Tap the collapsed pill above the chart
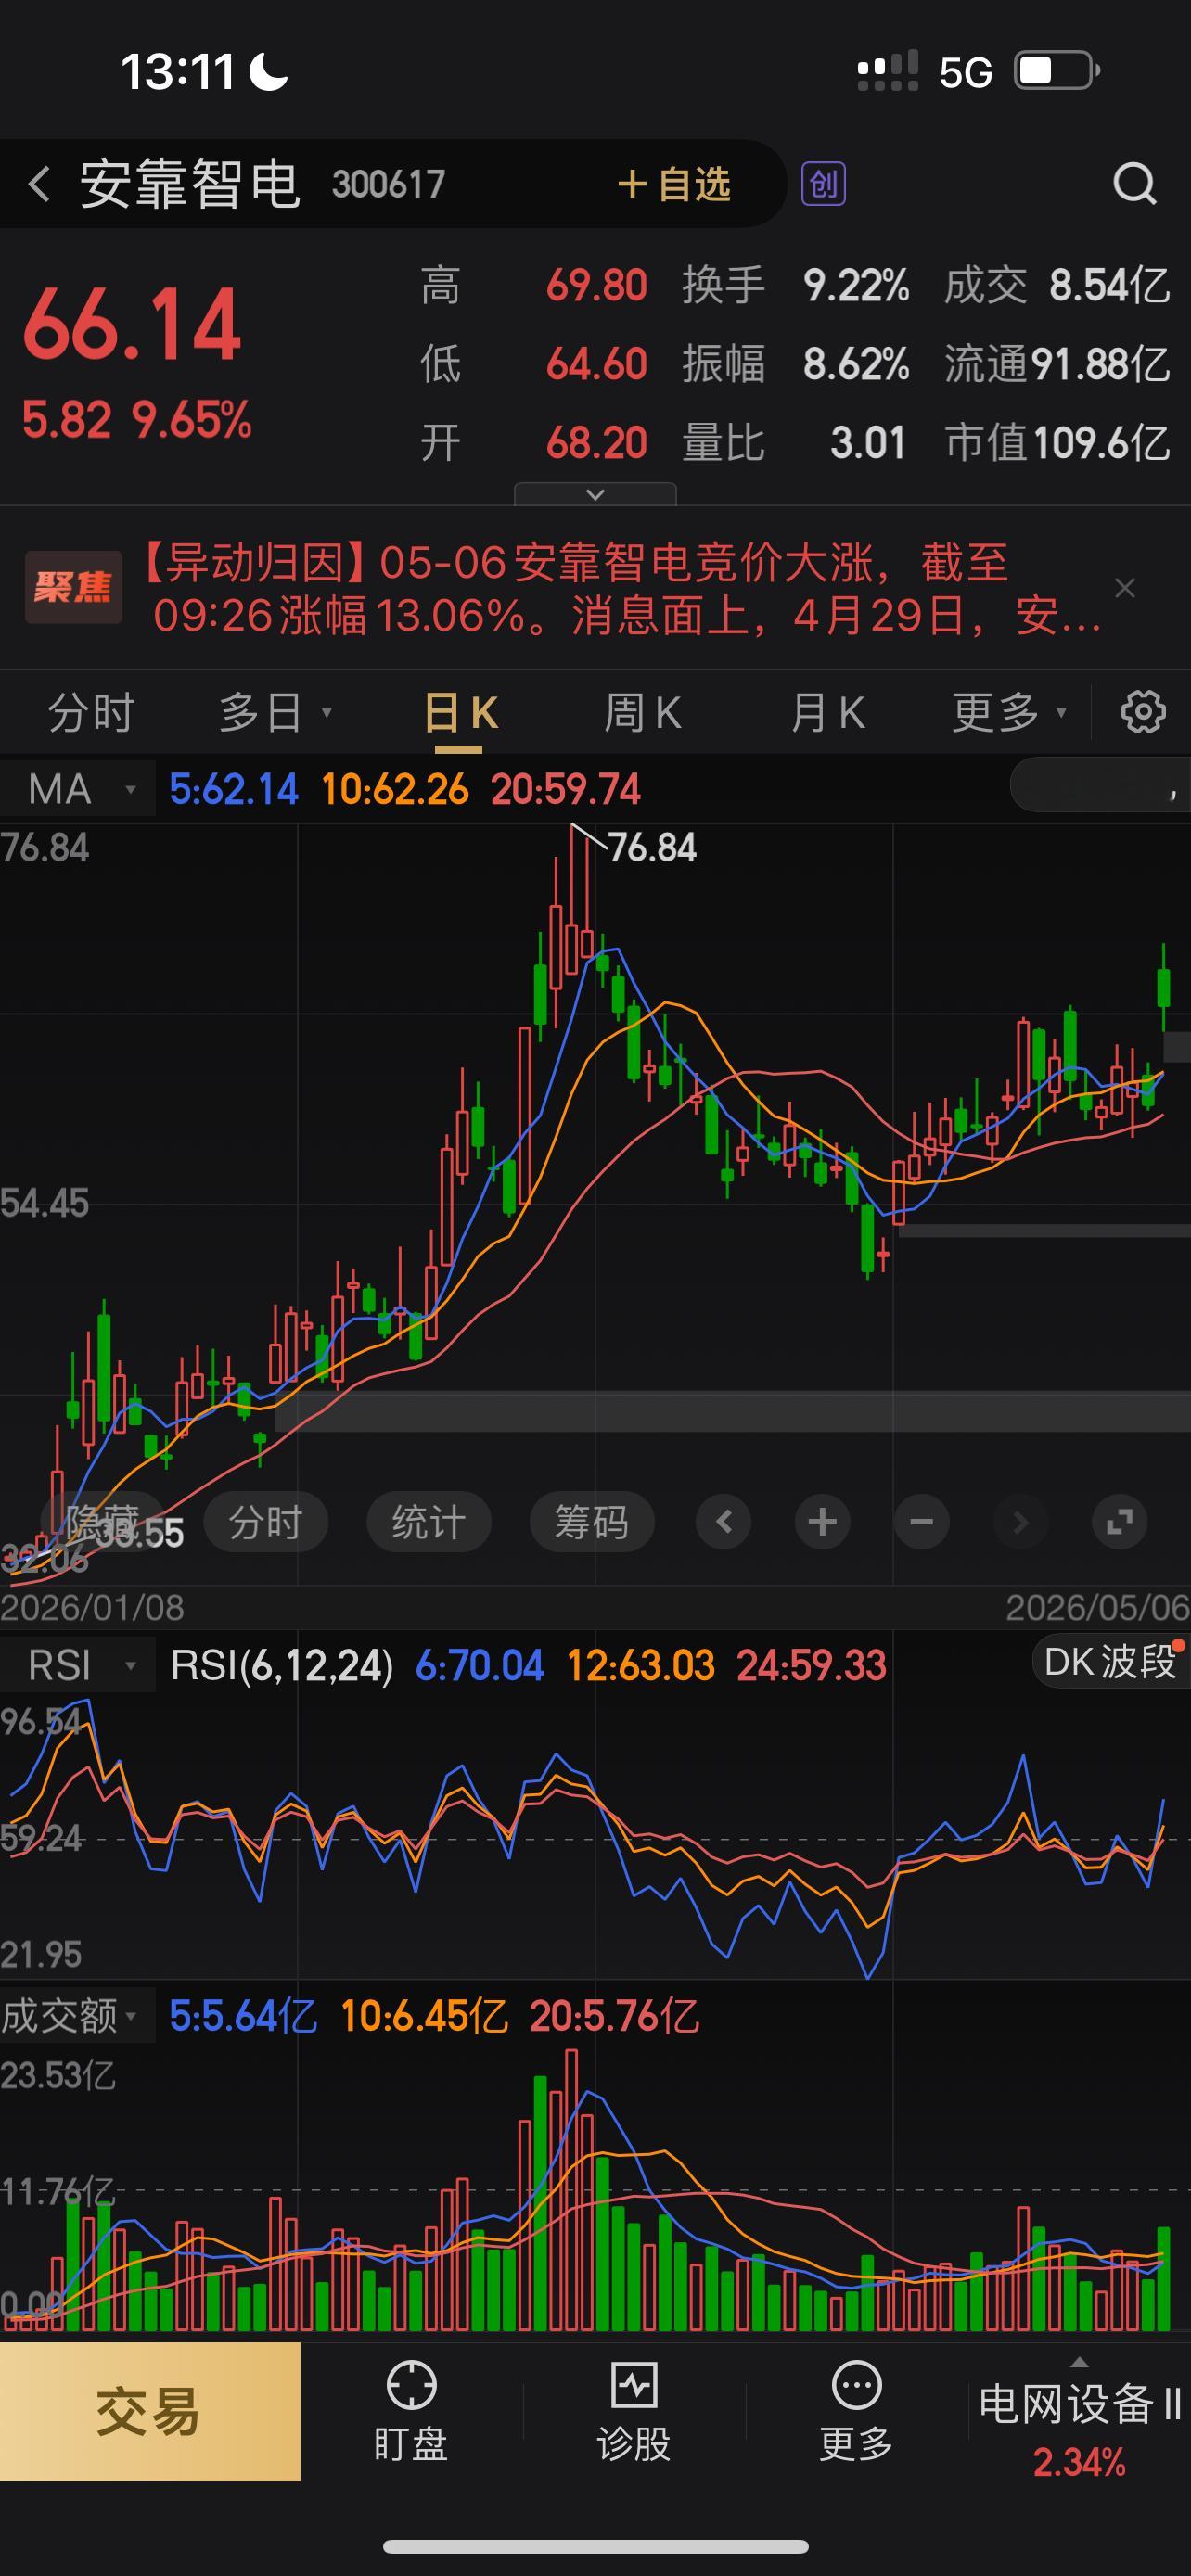The height and width of the screenshot is (2576, 1191). tap(1100, 786)
